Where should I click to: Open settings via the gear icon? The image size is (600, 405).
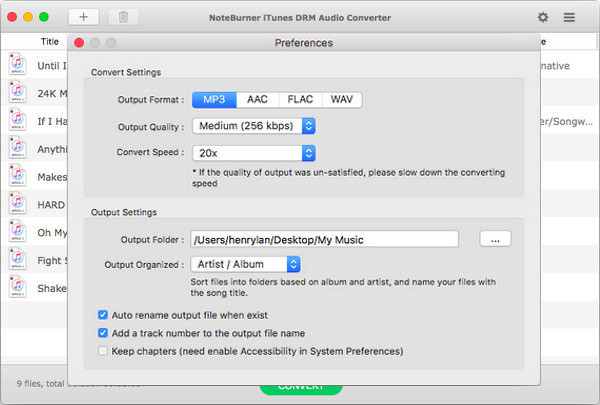(x=543, y=17)
